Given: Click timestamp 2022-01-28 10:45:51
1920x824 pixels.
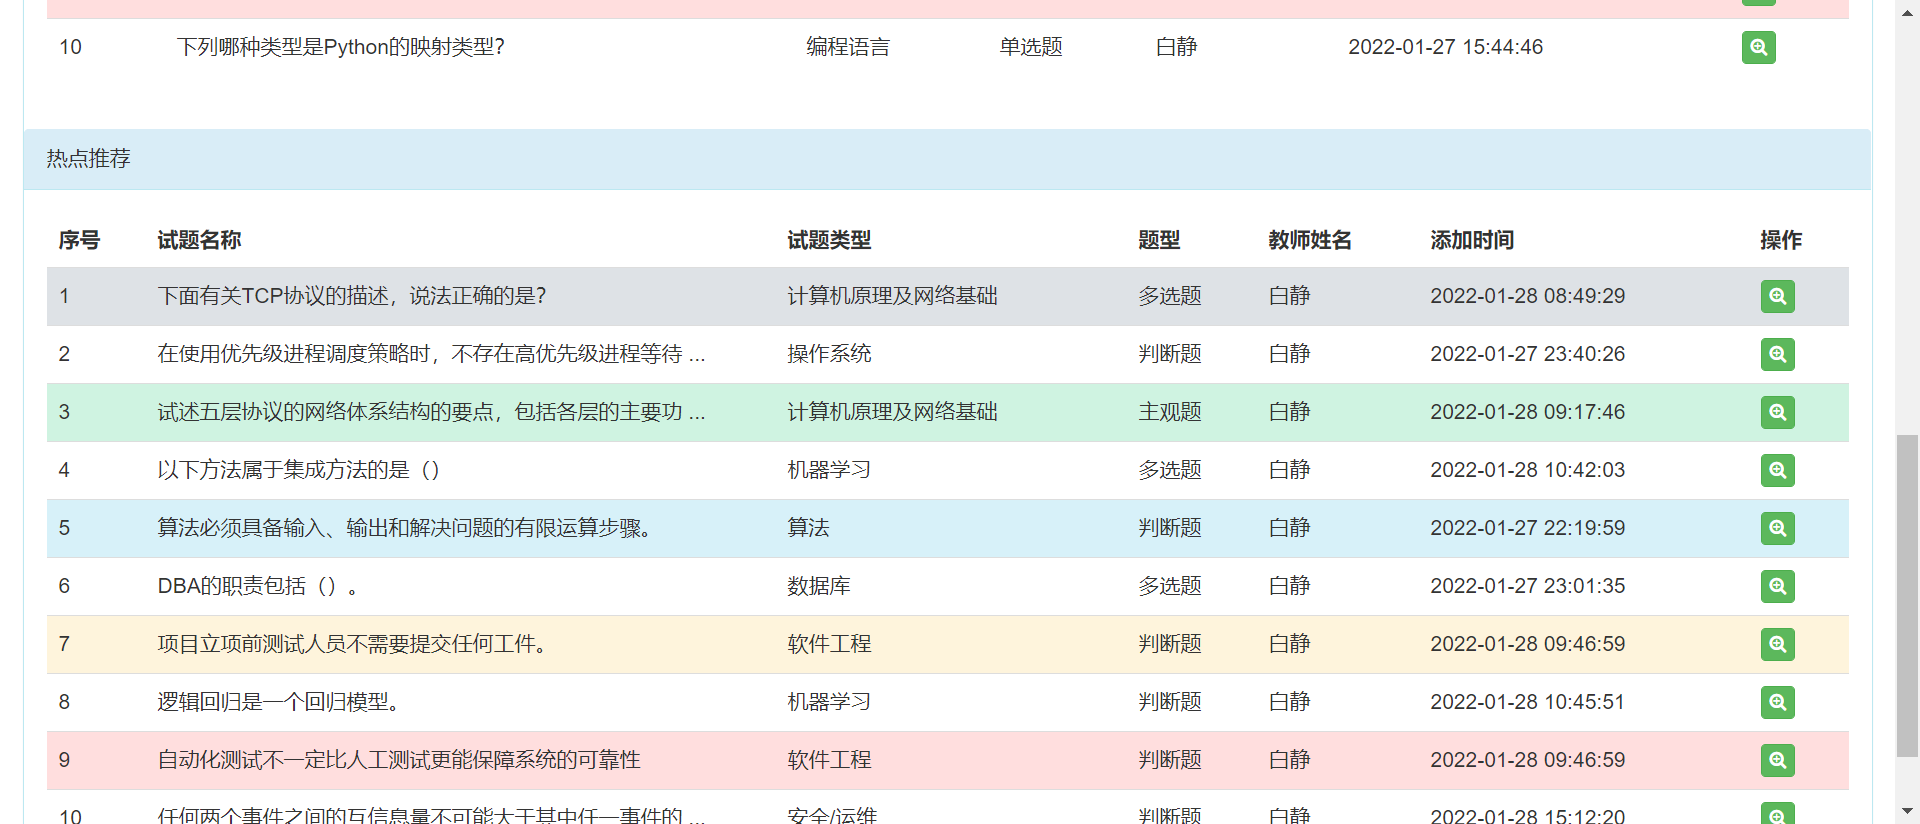Looking at the screenshot, I should pos(1528,702).
